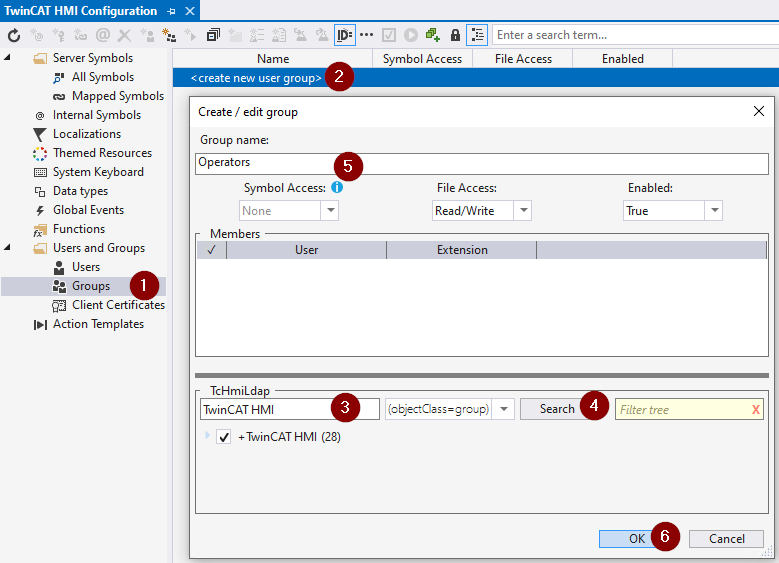779x563 pixels.
Task: Toggle the ID display toolbar icon
Action: (x=345, y=35)
